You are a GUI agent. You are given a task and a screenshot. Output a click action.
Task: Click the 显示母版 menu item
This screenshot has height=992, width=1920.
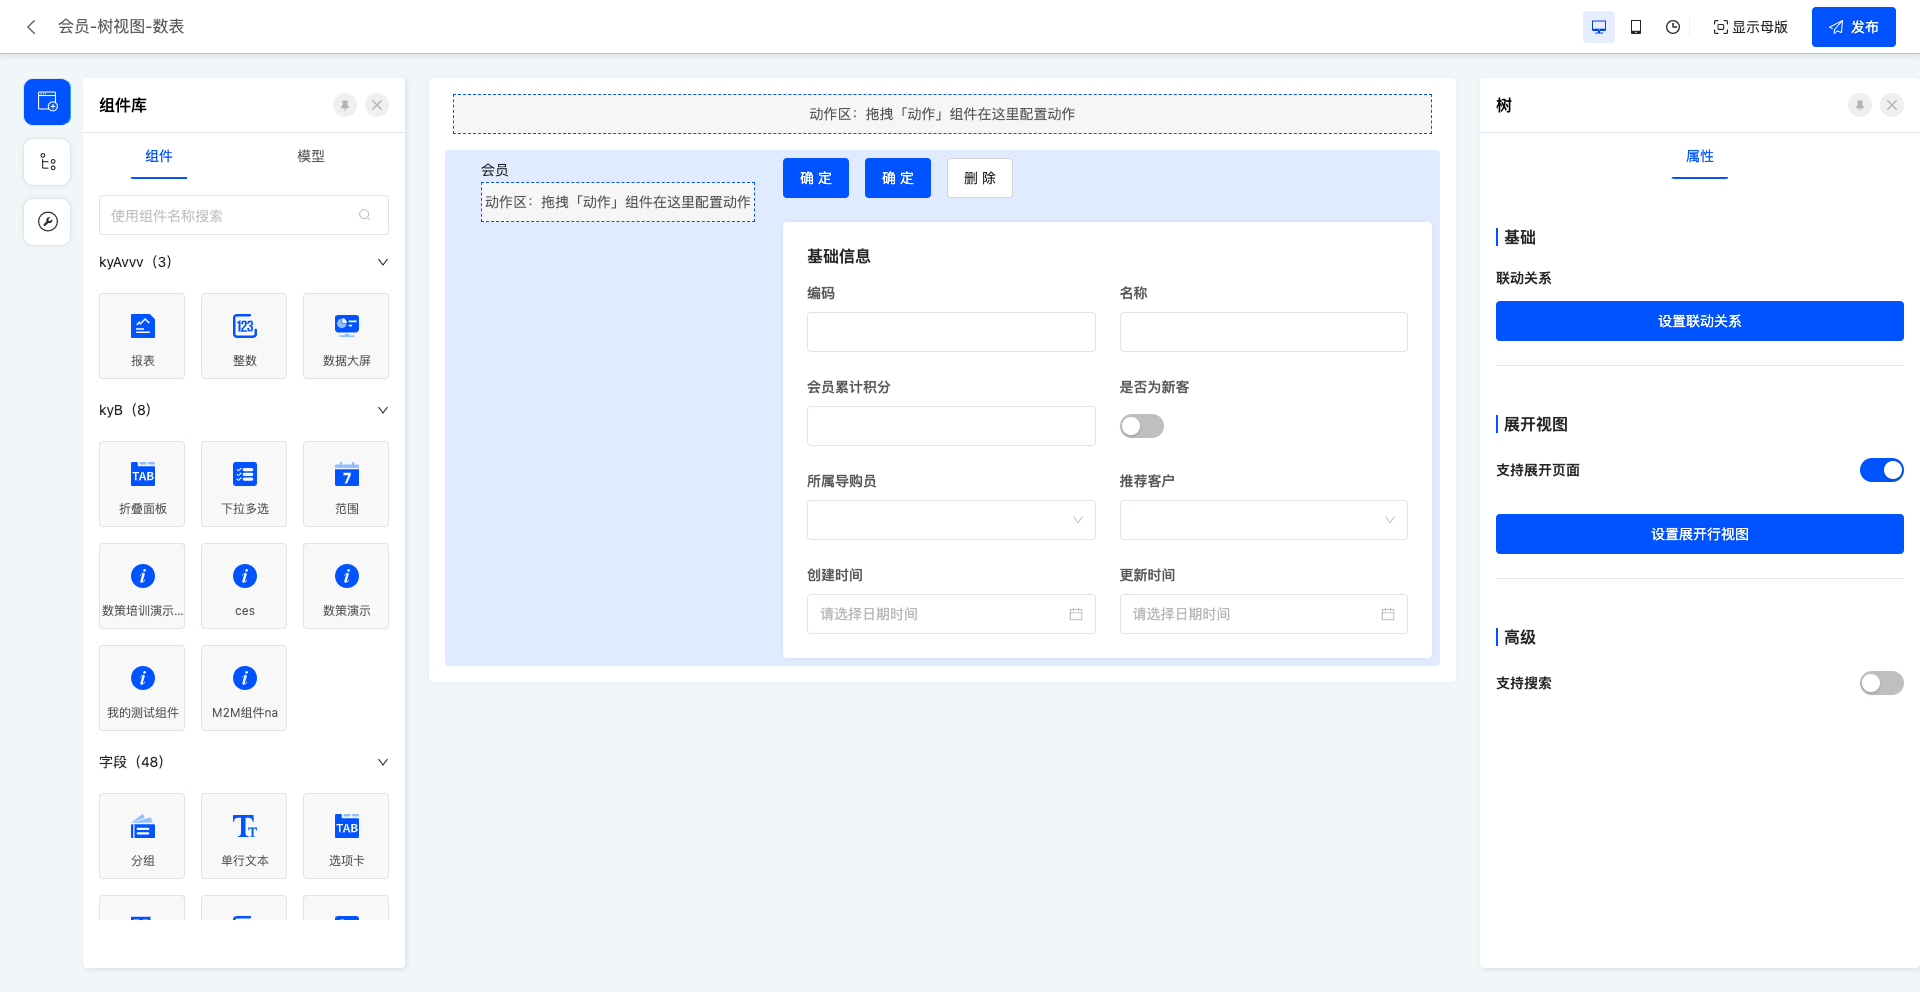coord(1750,27)
